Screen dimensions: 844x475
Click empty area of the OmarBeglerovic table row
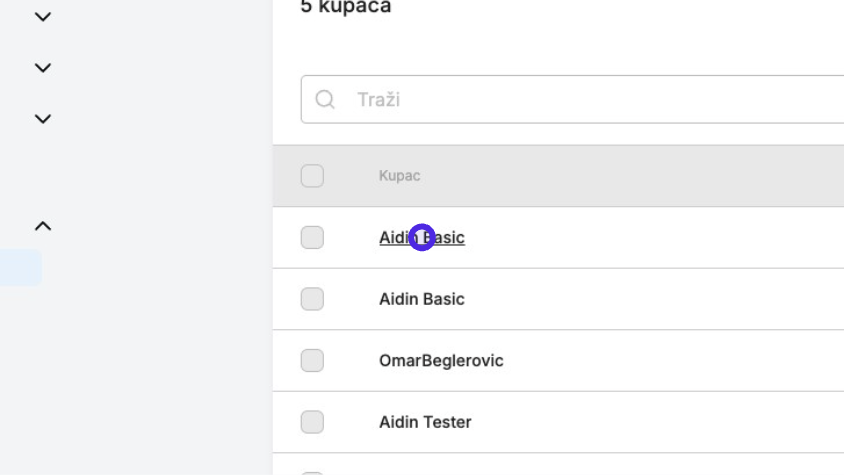(x=673, y=360)
